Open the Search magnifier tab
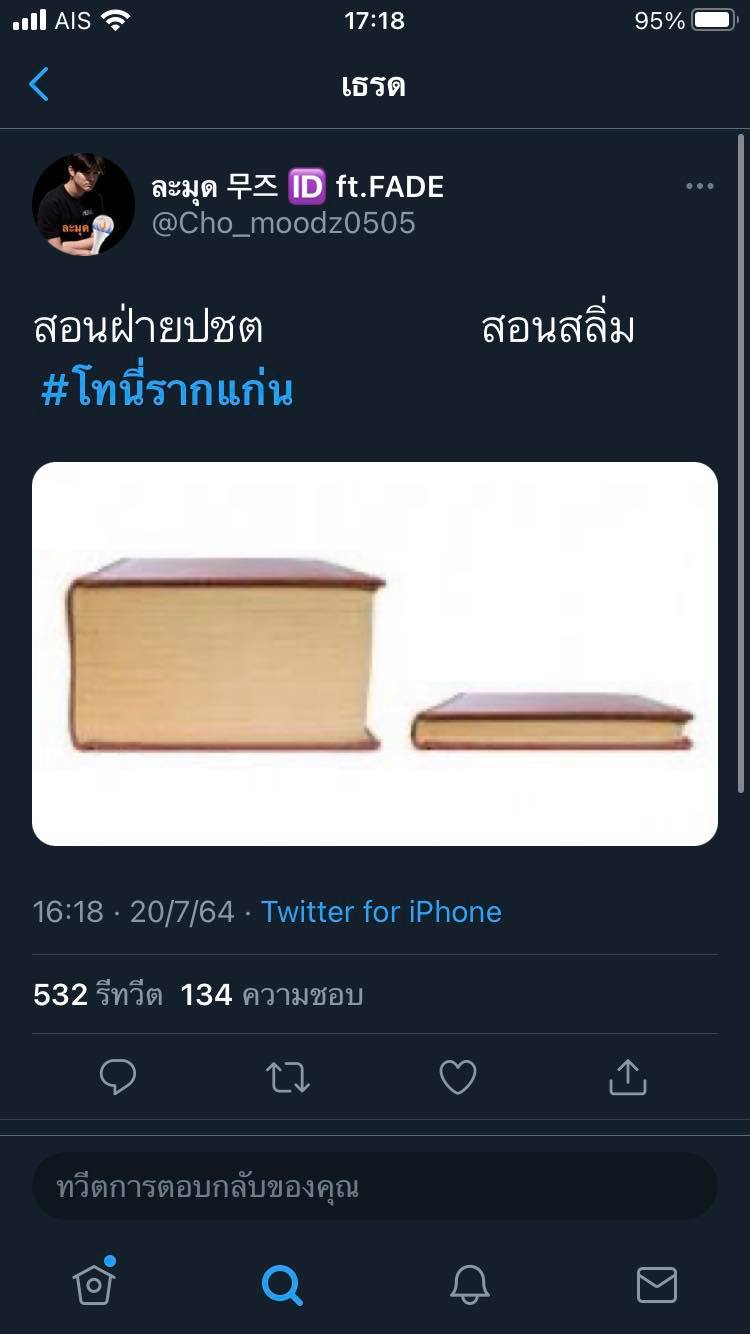The image size is (750, 1334). tap(282, 1284)
